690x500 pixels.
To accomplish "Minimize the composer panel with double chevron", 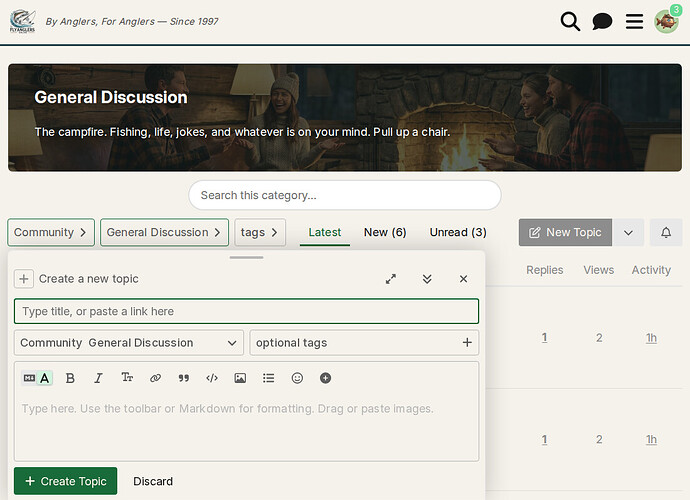I will 427,279.
